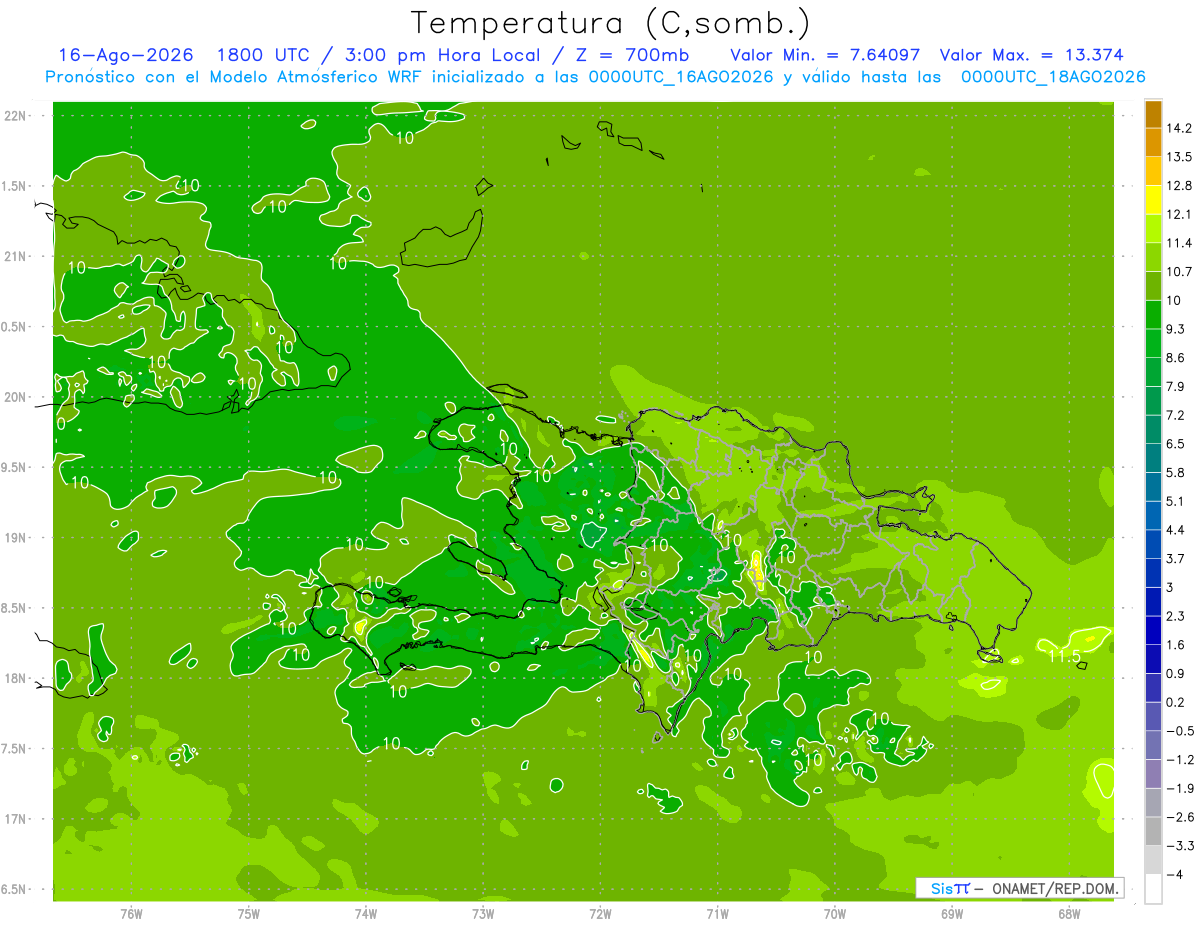Click the colorbar value "5.1"
Image resolution: width=1200 pixels, height=927 pixels.
point(1176,501)
